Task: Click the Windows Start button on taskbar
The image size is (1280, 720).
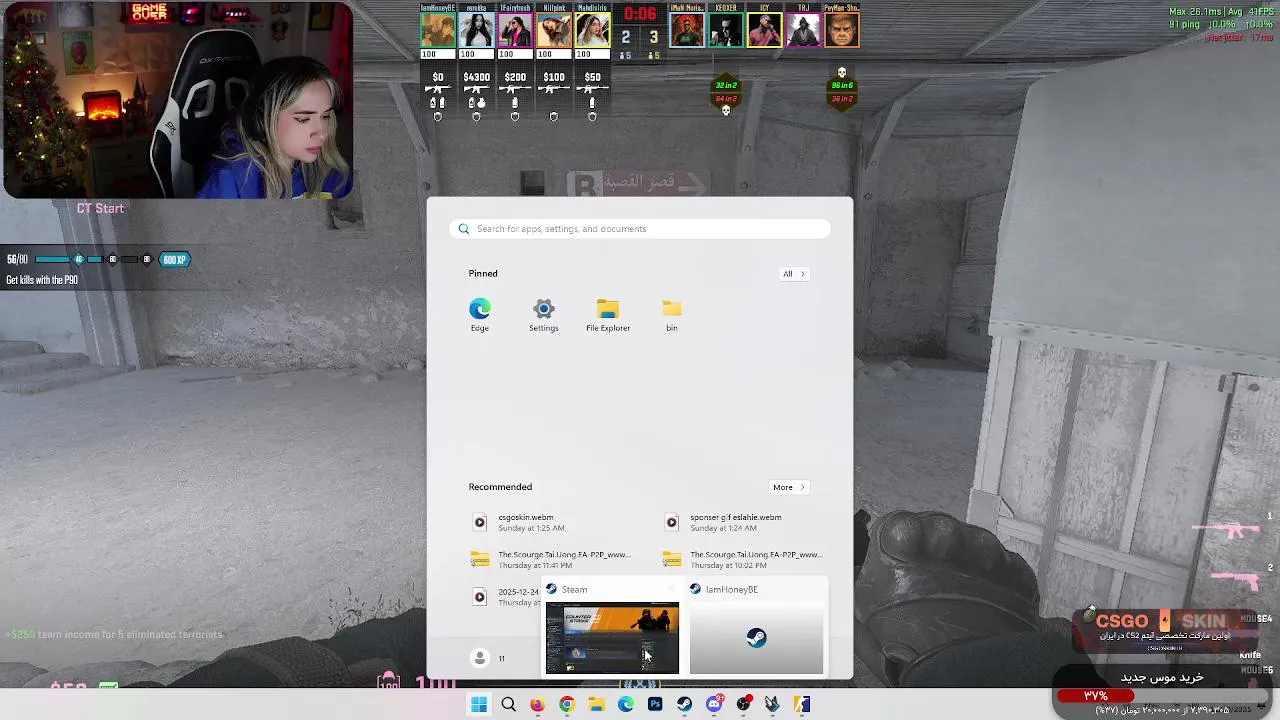Action: [x=479, y=705]
